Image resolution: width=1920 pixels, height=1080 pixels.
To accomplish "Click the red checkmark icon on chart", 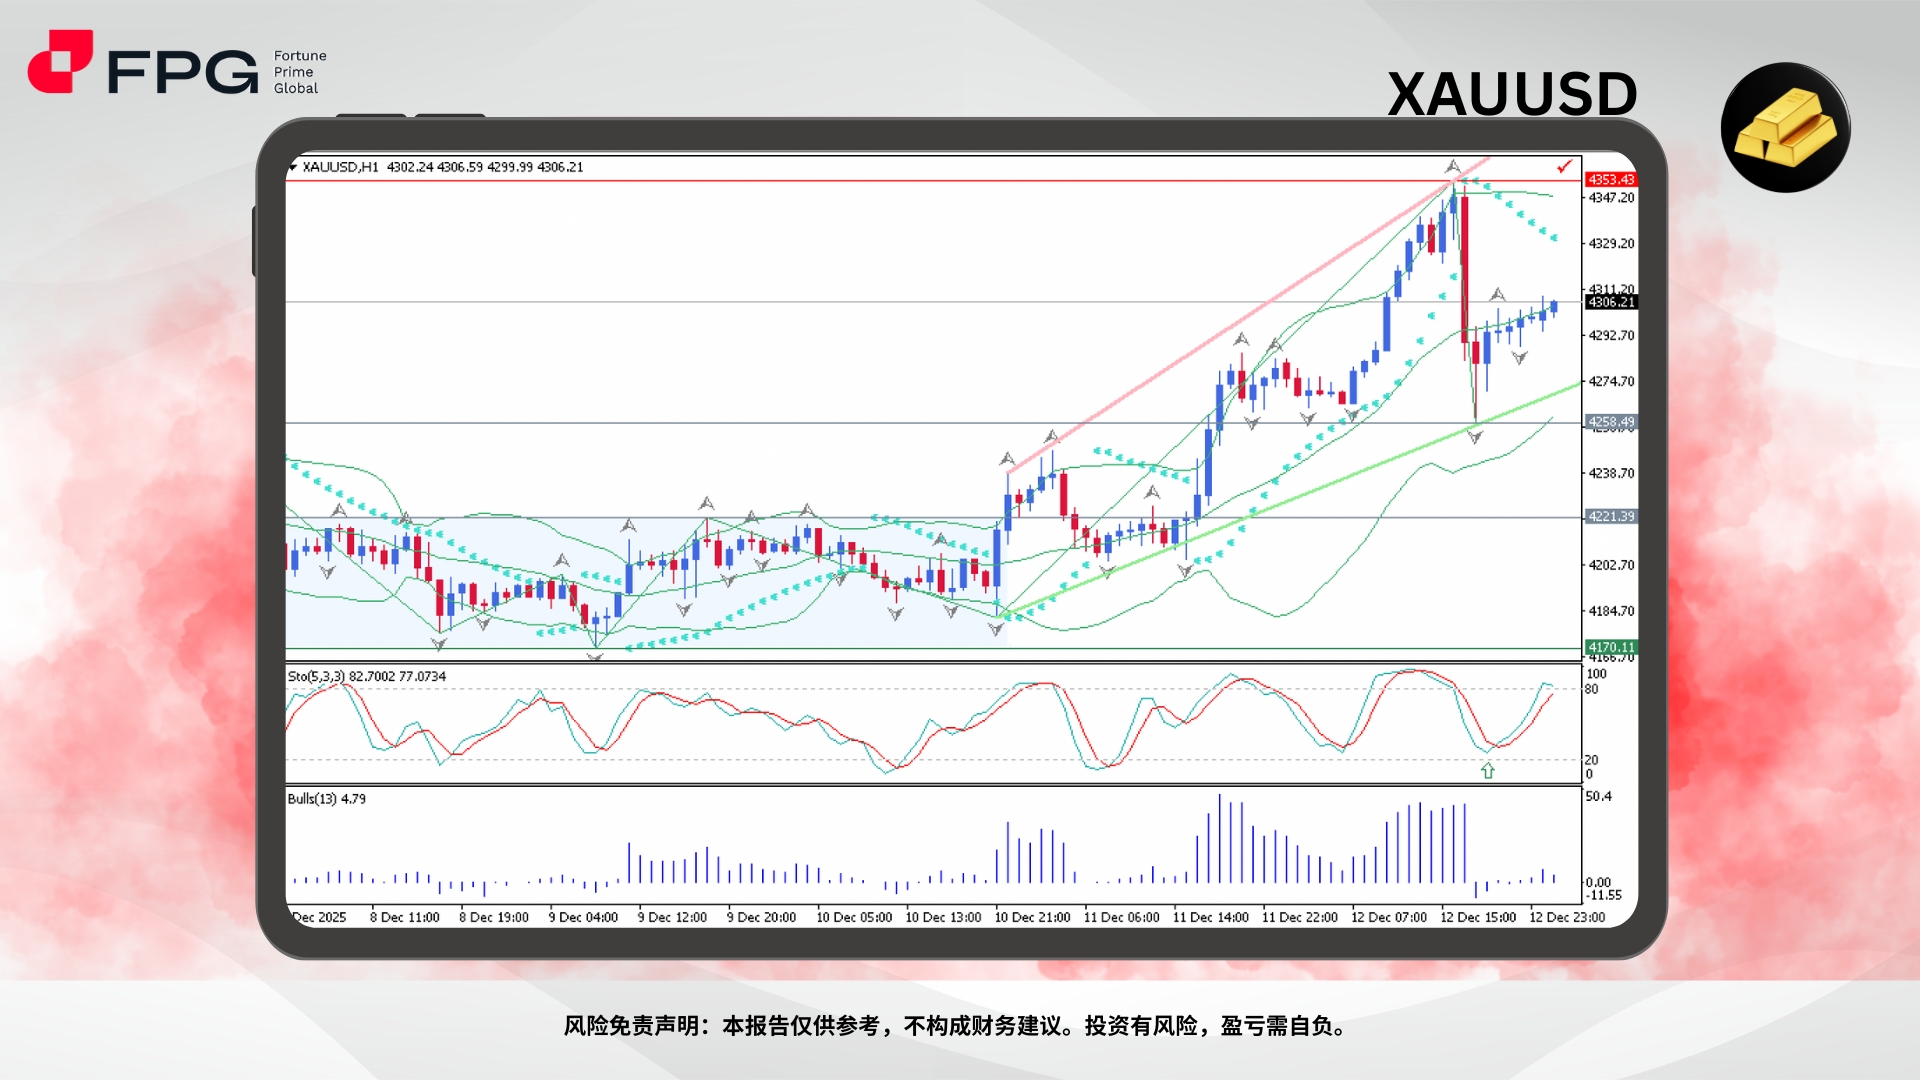I will (1564, 166).
